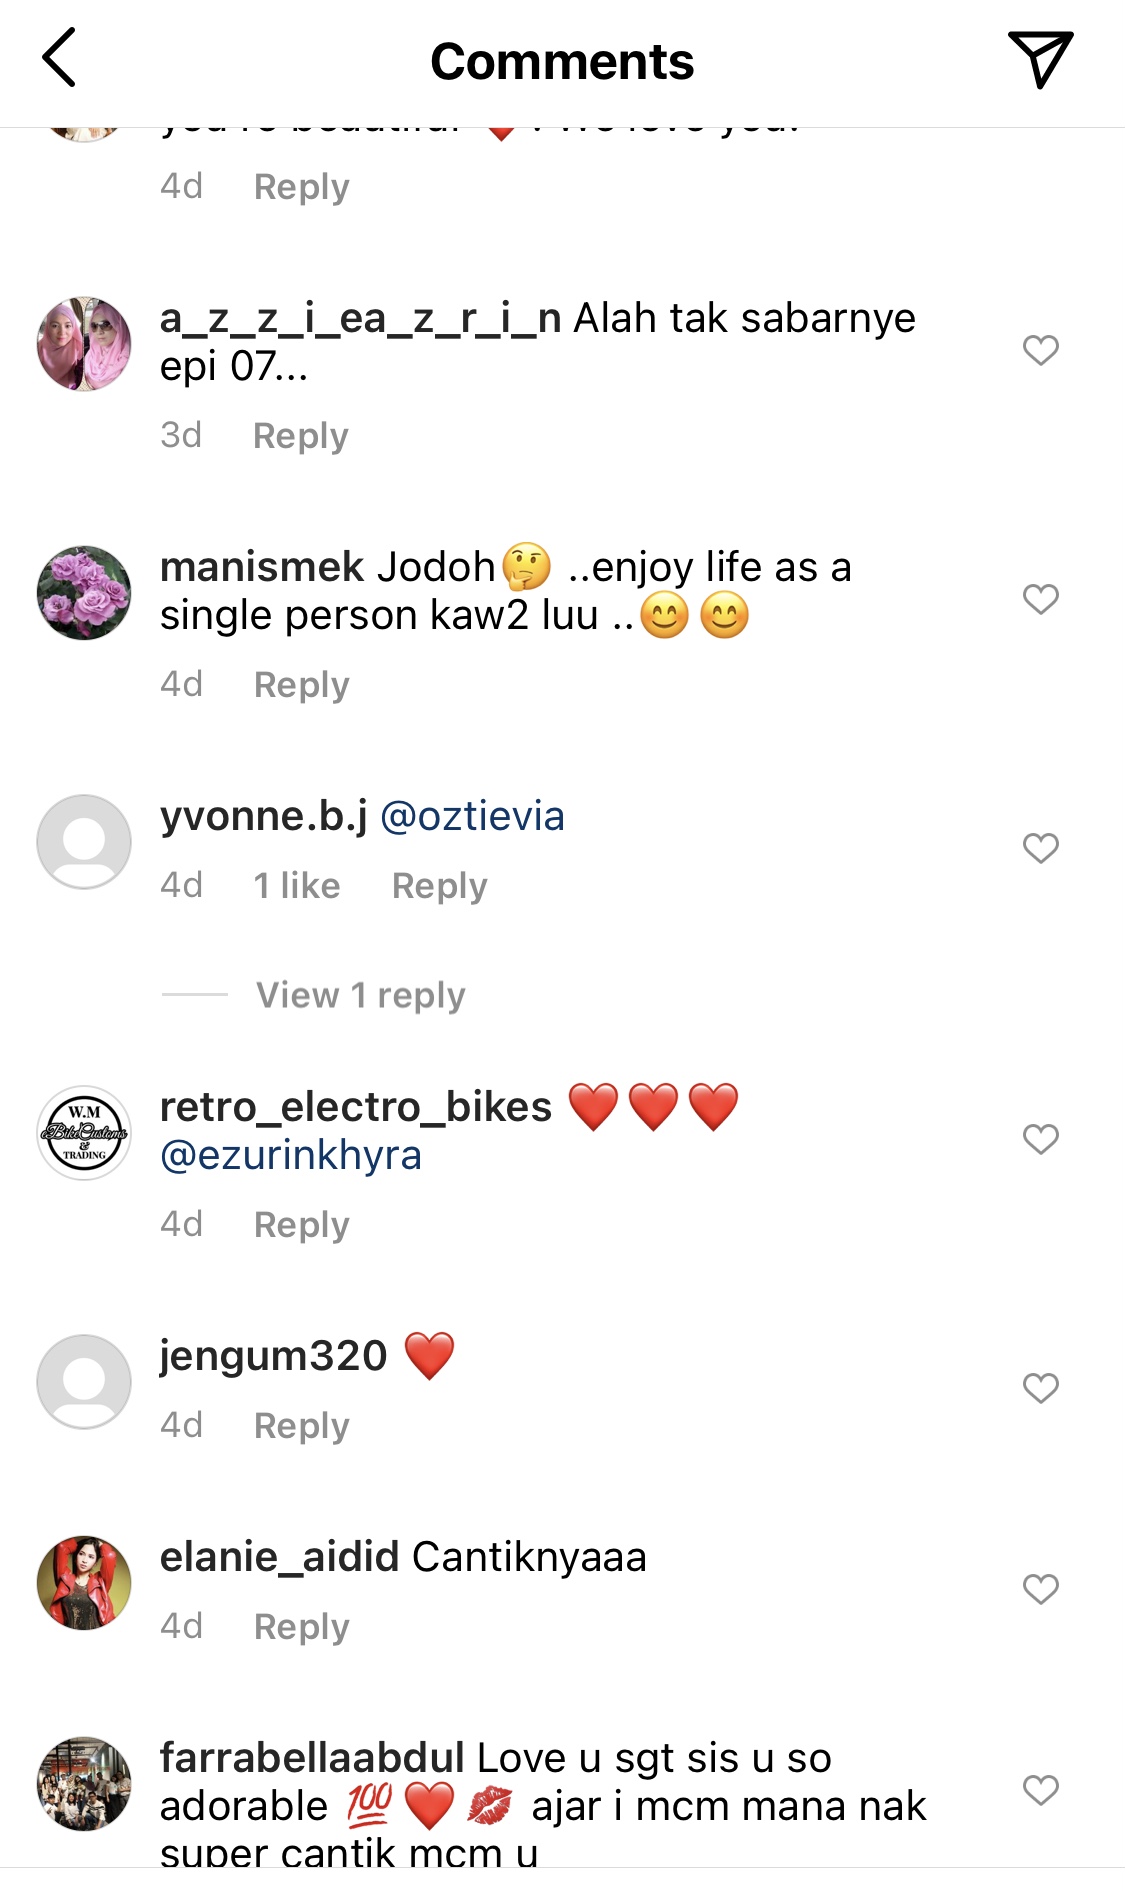Like elanie_aidid's Cantiknyaaa comment
The width and height of the screenshot is (1125, 1891).
(x=1040, y=1589)
